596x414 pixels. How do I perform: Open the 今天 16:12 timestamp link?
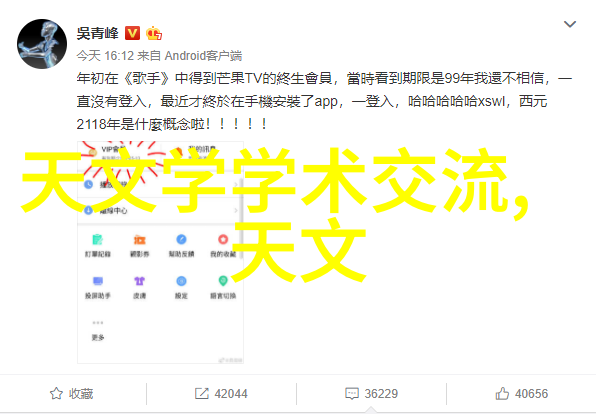pyautogui.click(x=105, y=56)
